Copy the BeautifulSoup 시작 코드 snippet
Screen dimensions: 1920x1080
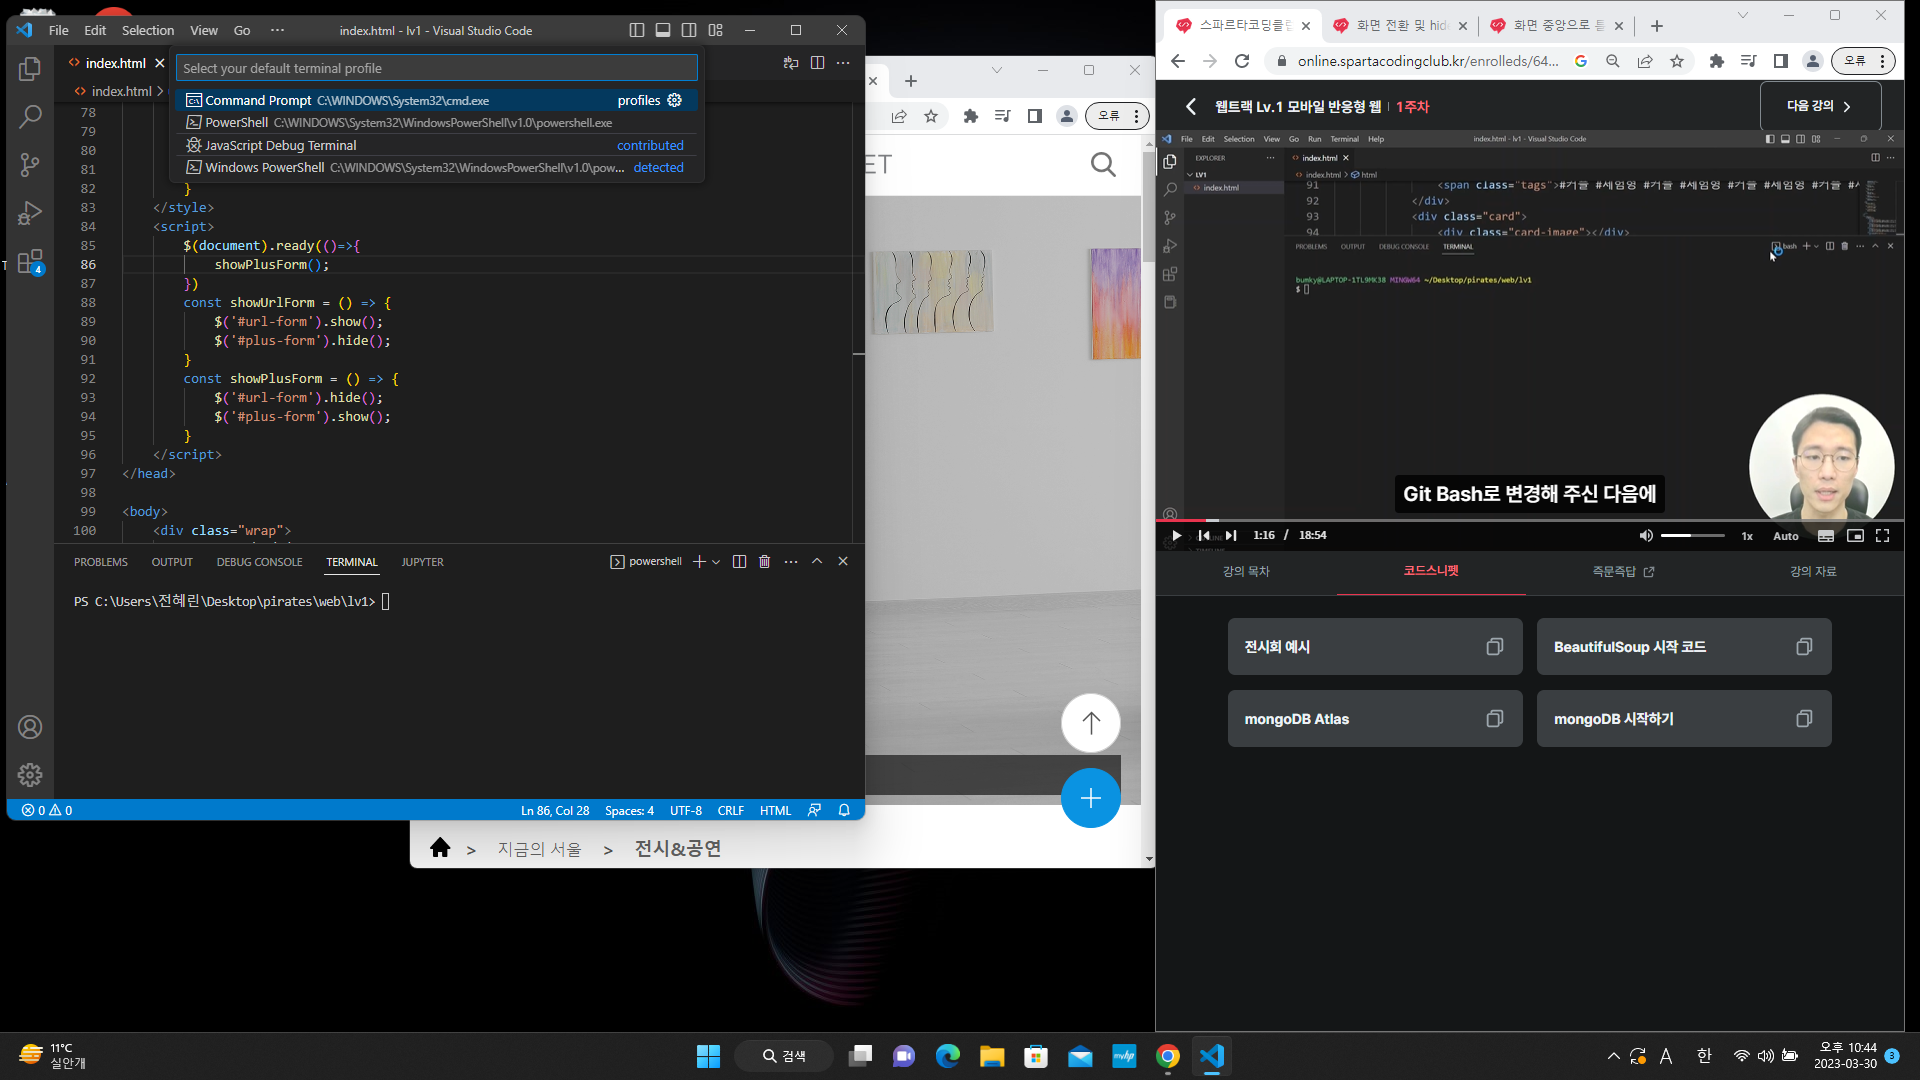coord(1804,647)
